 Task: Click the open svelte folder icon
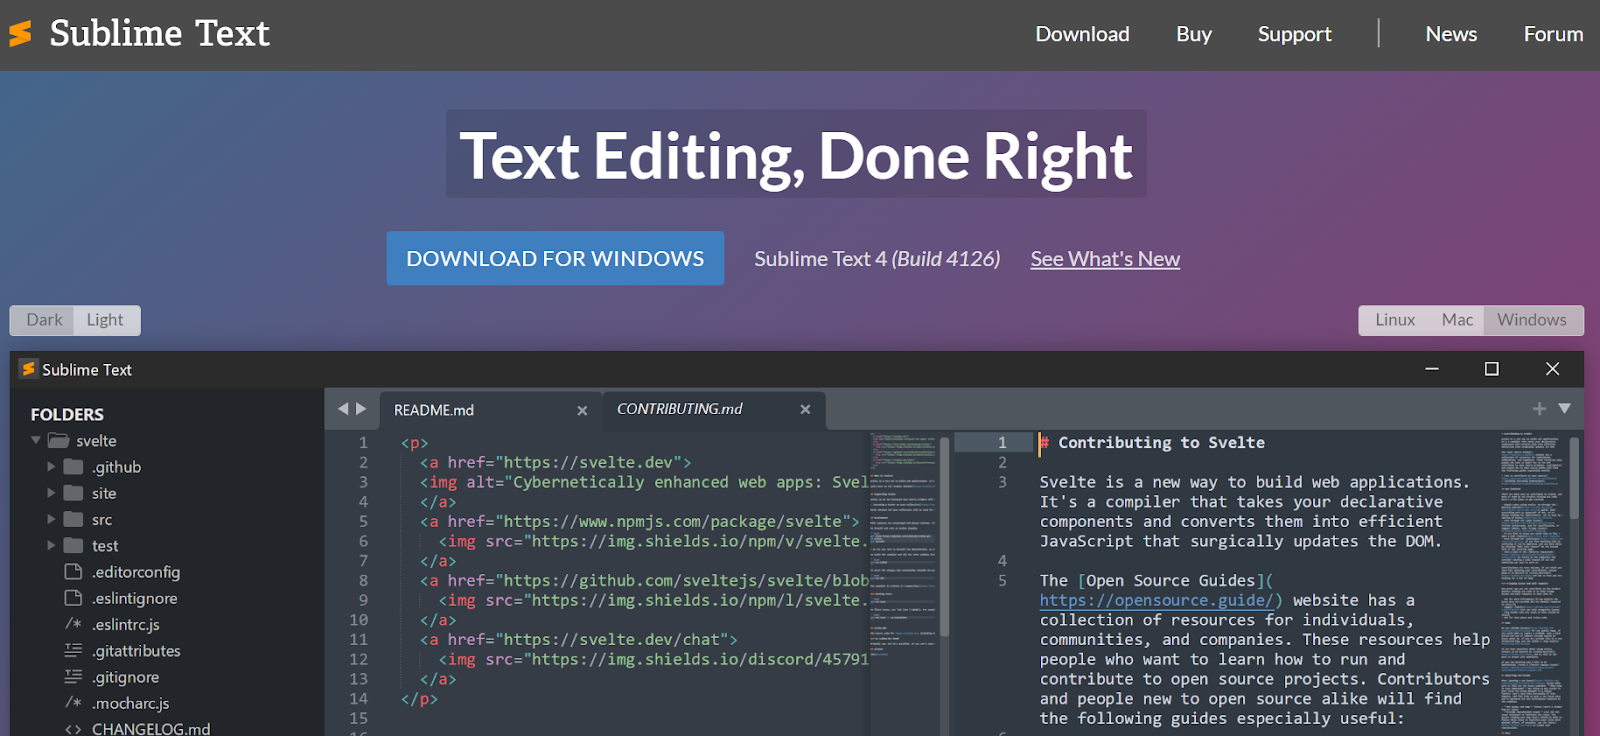coord(58,441)
